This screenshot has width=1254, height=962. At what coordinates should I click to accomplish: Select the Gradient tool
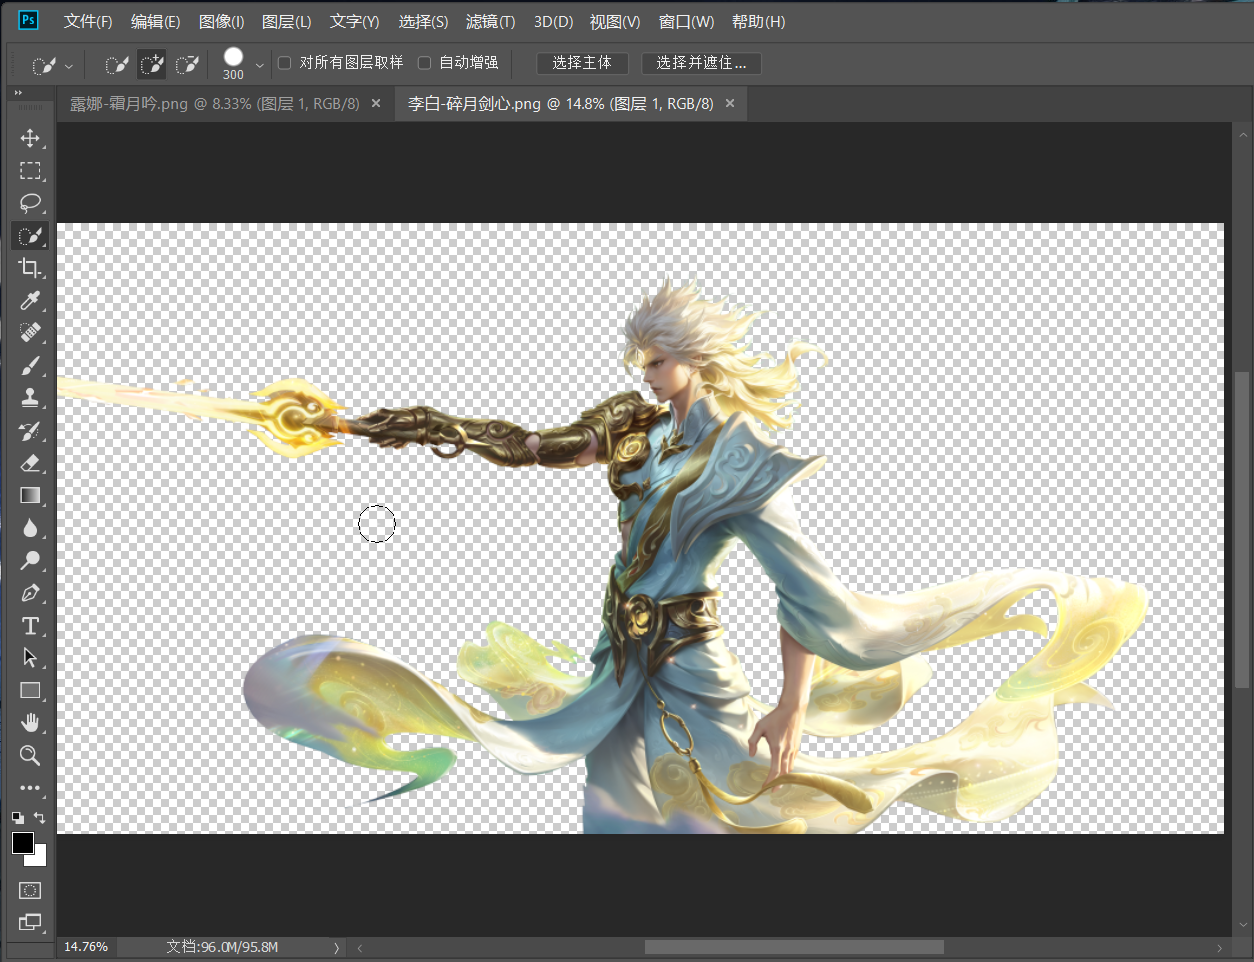tap(30, 496)
